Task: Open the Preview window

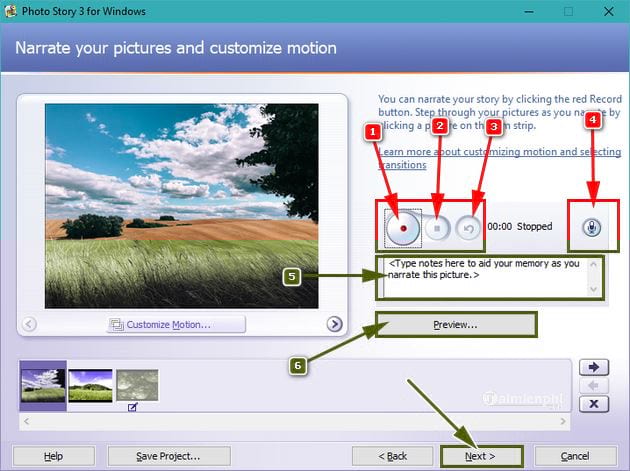Action: click(456, 325)
